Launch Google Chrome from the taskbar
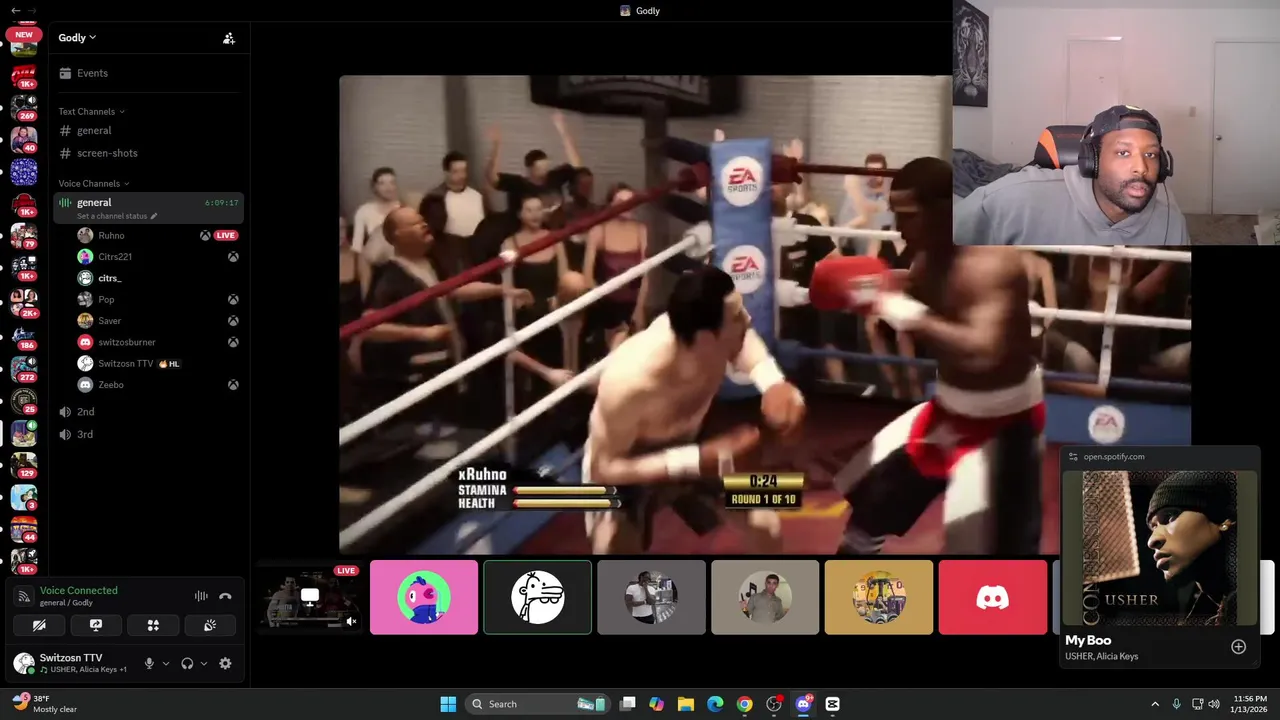The image size is (1280, 720). point(745,704)
